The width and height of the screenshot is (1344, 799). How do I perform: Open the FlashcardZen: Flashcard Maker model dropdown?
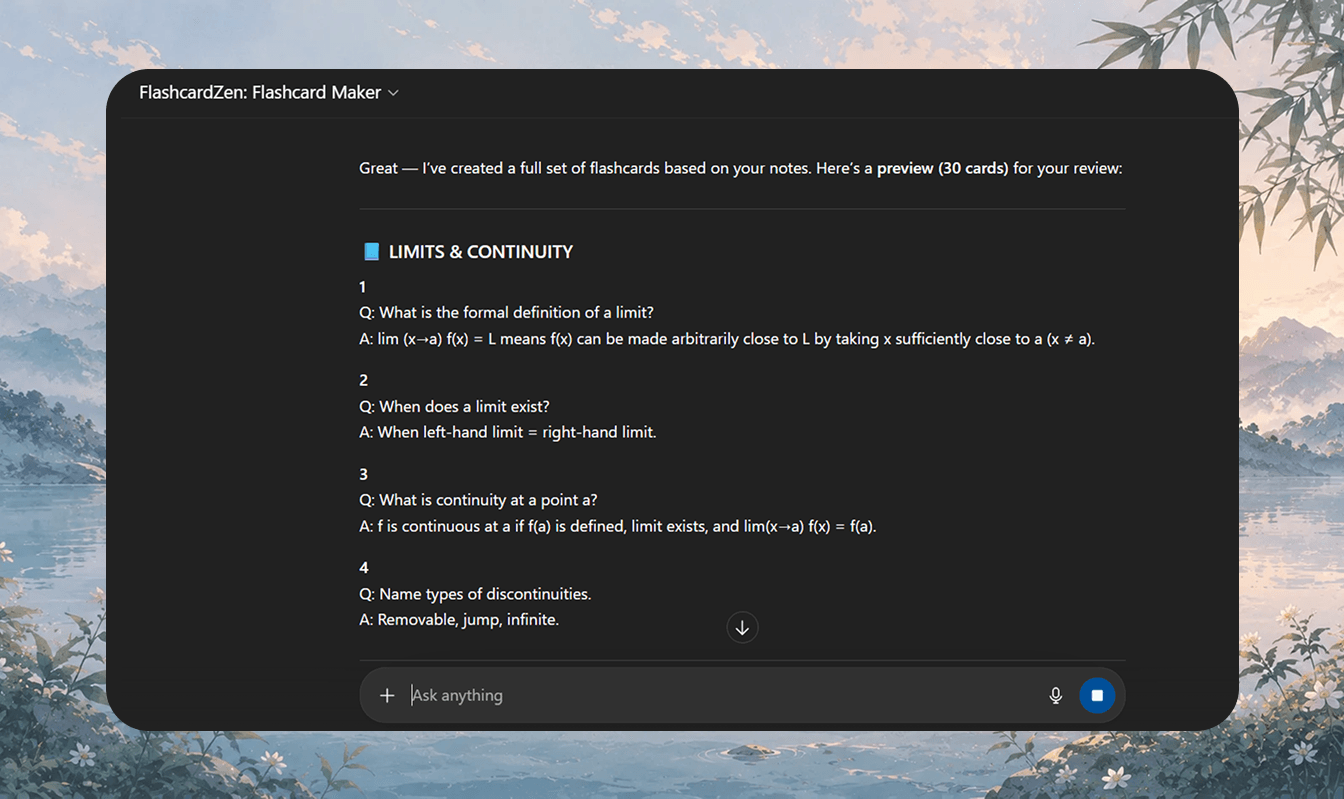pyautogui.click(x=269, y=93)
